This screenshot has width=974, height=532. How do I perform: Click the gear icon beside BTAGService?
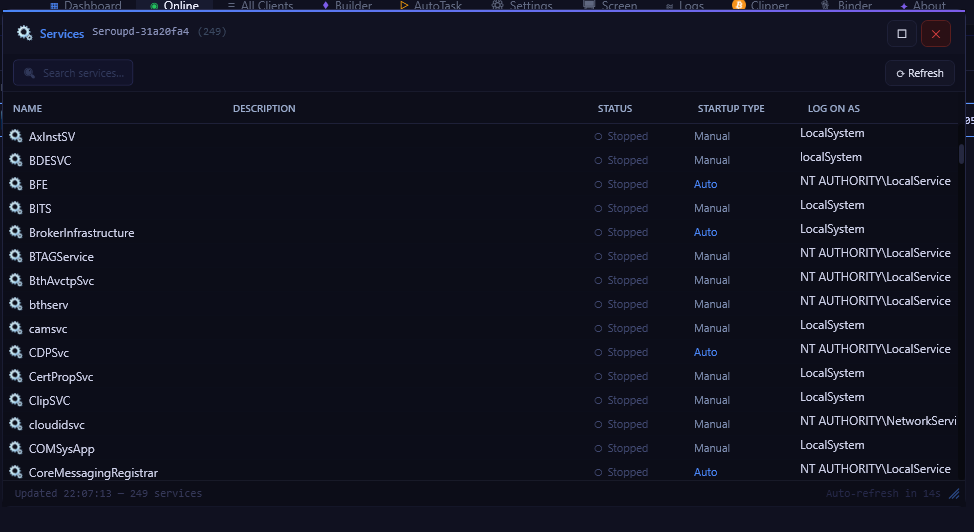click(x=16, y=256)
